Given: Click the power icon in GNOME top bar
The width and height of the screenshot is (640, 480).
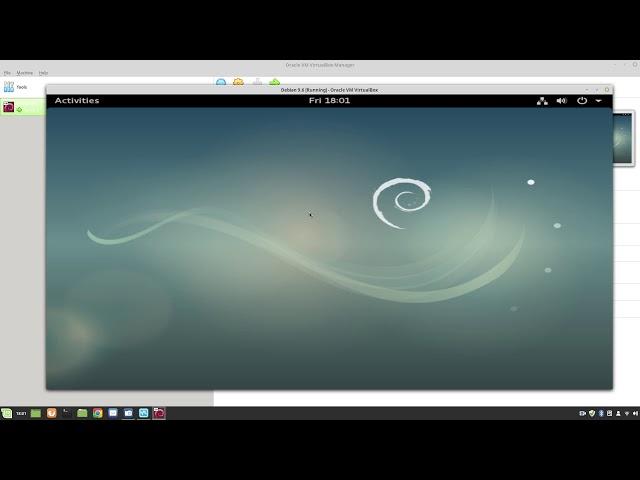Looking at the screenshot, I should (x=582, y=100).
